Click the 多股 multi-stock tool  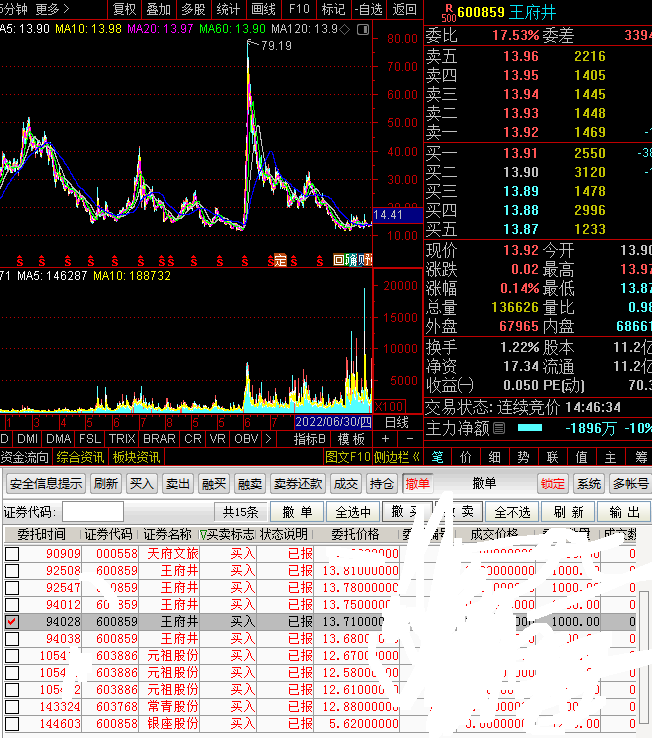tap(193, 9)
